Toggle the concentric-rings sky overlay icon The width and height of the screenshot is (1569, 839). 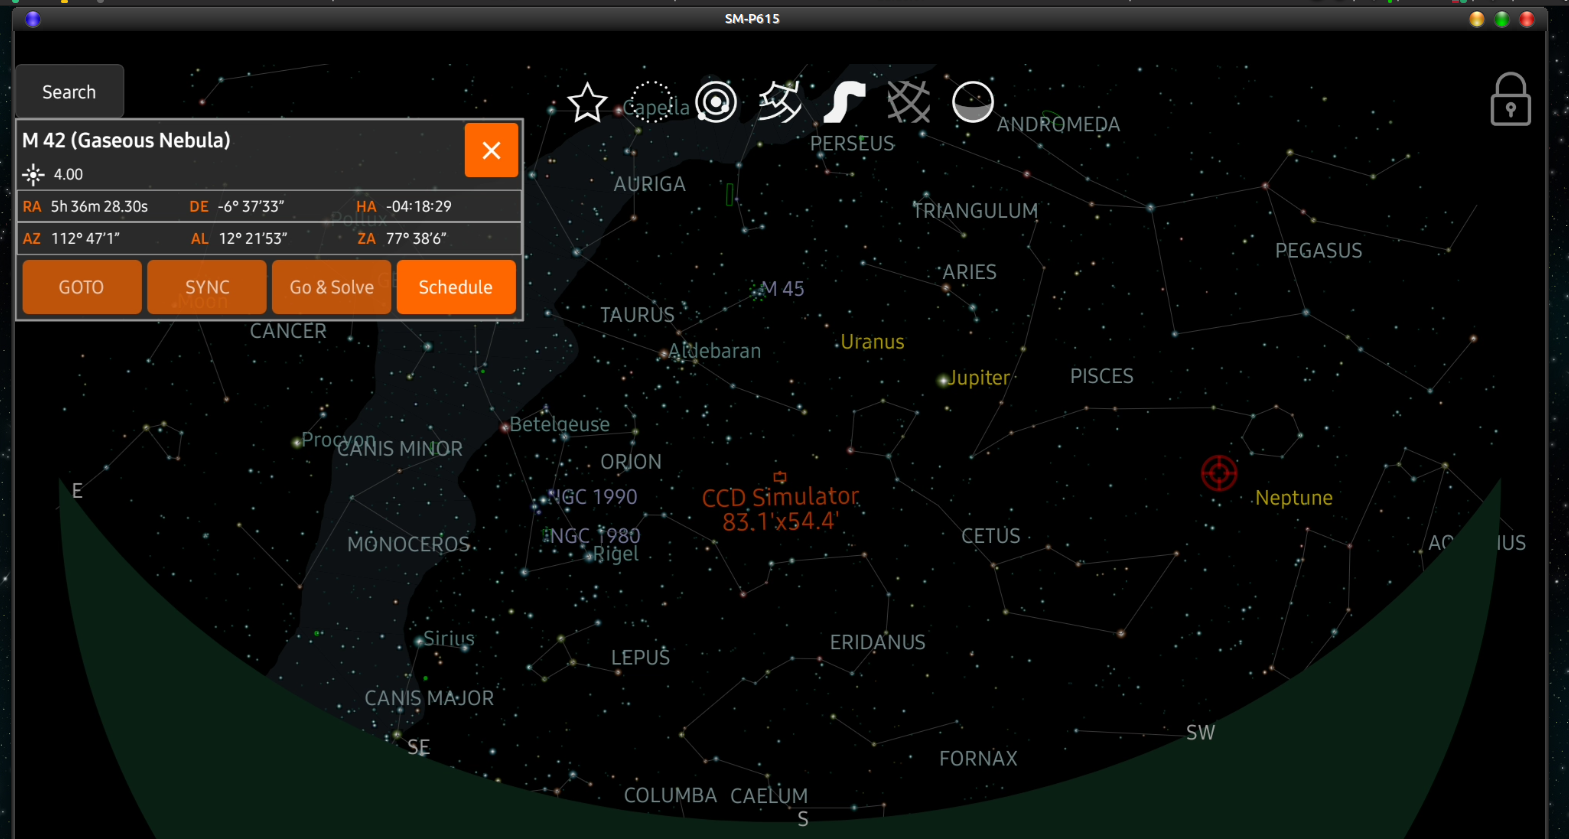716,102
